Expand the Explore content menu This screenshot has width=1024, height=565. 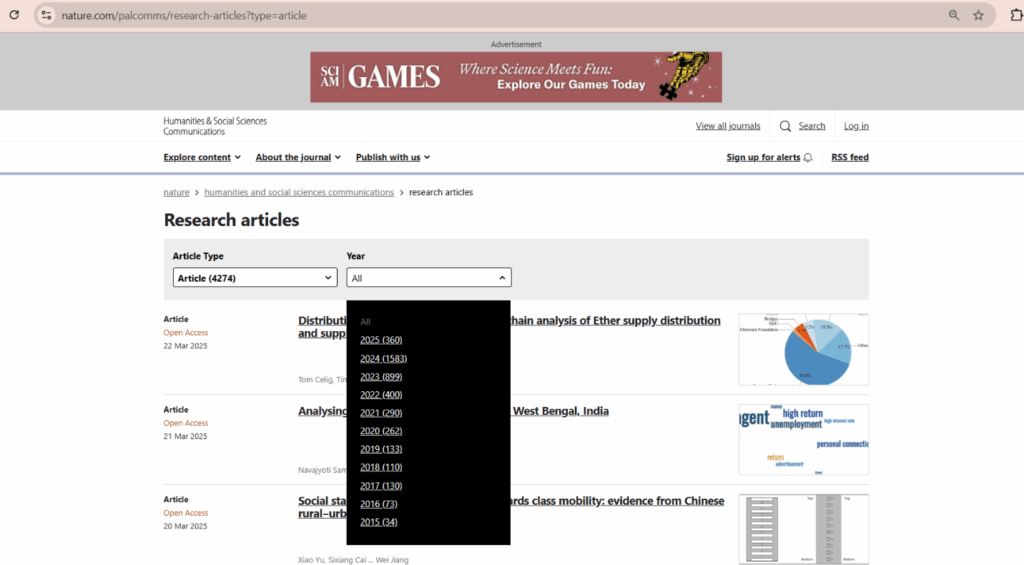coord(202,157)
